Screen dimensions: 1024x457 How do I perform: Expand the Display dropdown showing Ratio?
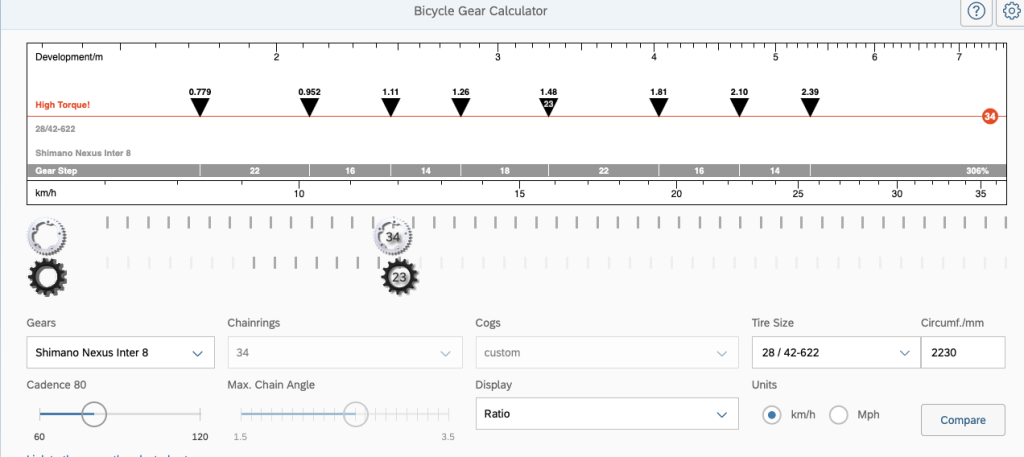(x=607, y=414)
